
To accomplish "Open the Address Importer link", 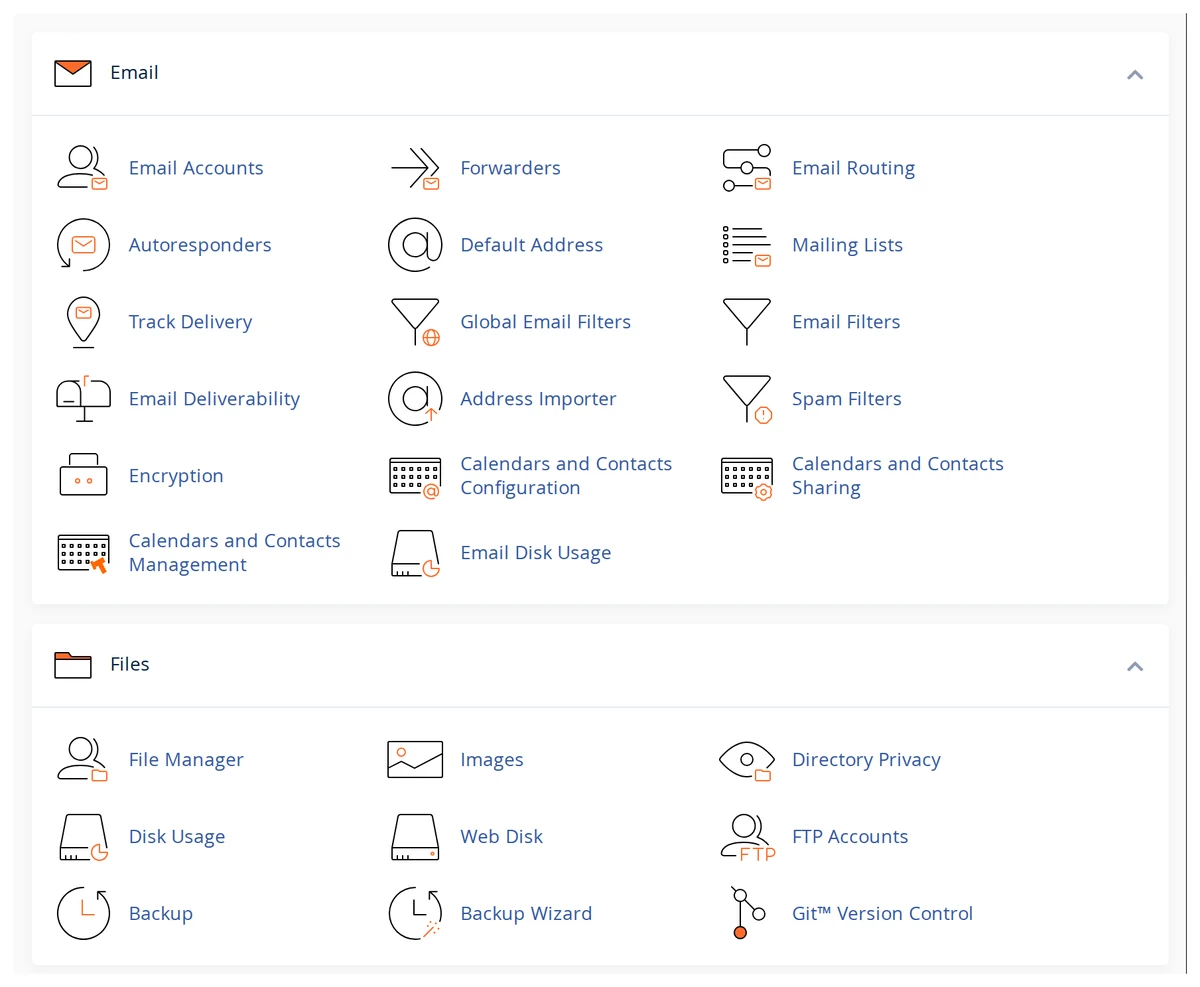I will pyautogui.click(x=538, y=399).
